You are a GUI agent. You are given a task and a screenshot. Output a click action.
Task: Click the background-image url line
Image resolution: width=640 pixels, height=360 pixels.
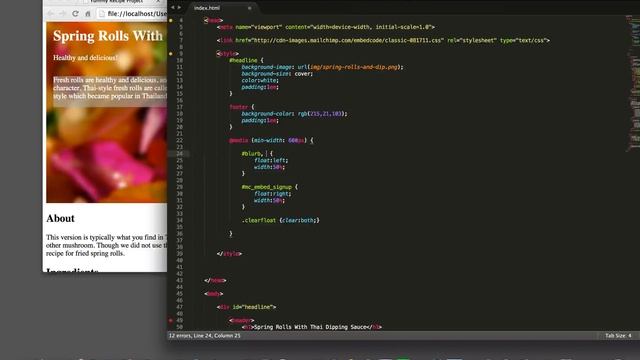[x=322, y=67]
